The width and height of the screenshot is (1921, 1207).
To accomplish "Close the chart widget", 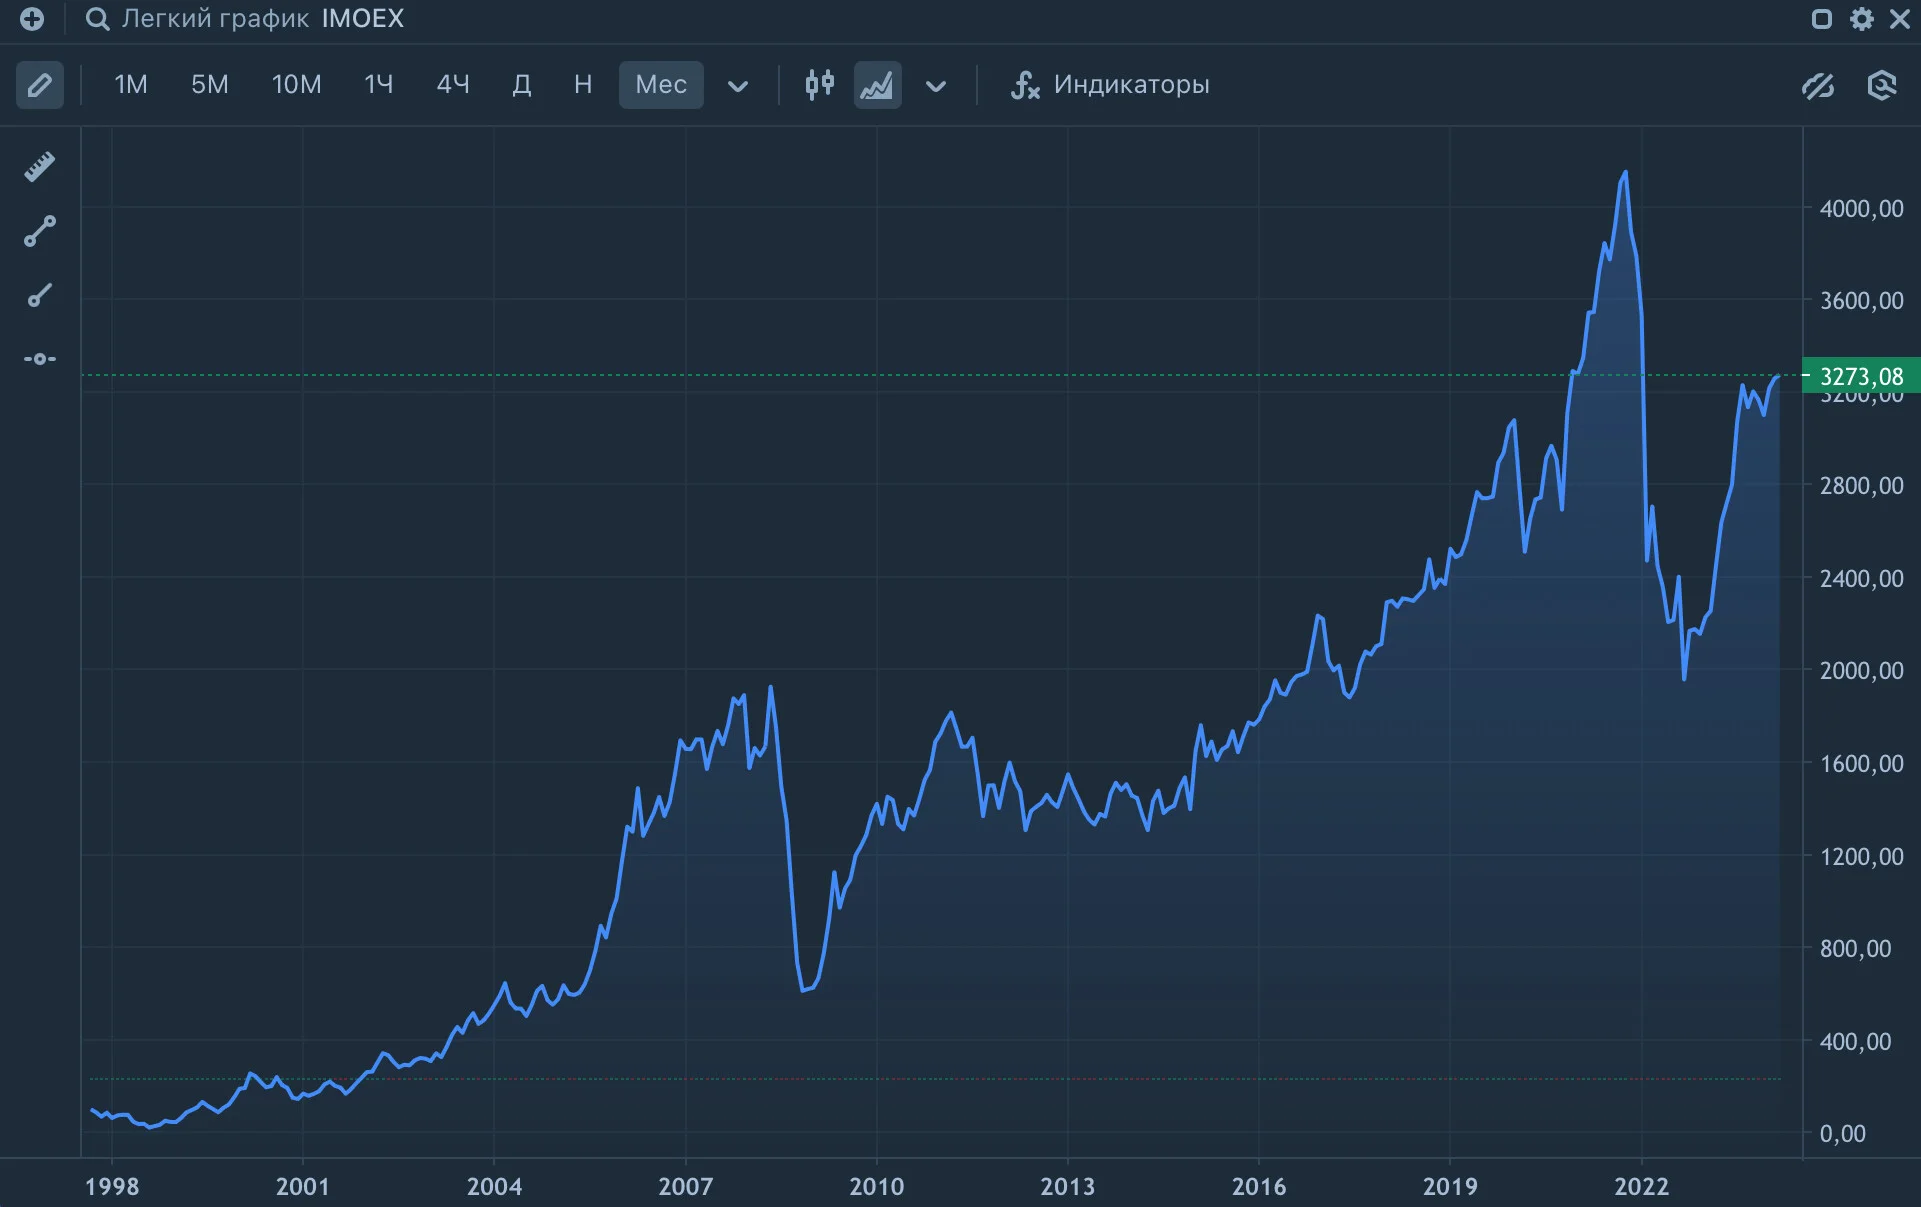I will click(x=1899, y=19).
